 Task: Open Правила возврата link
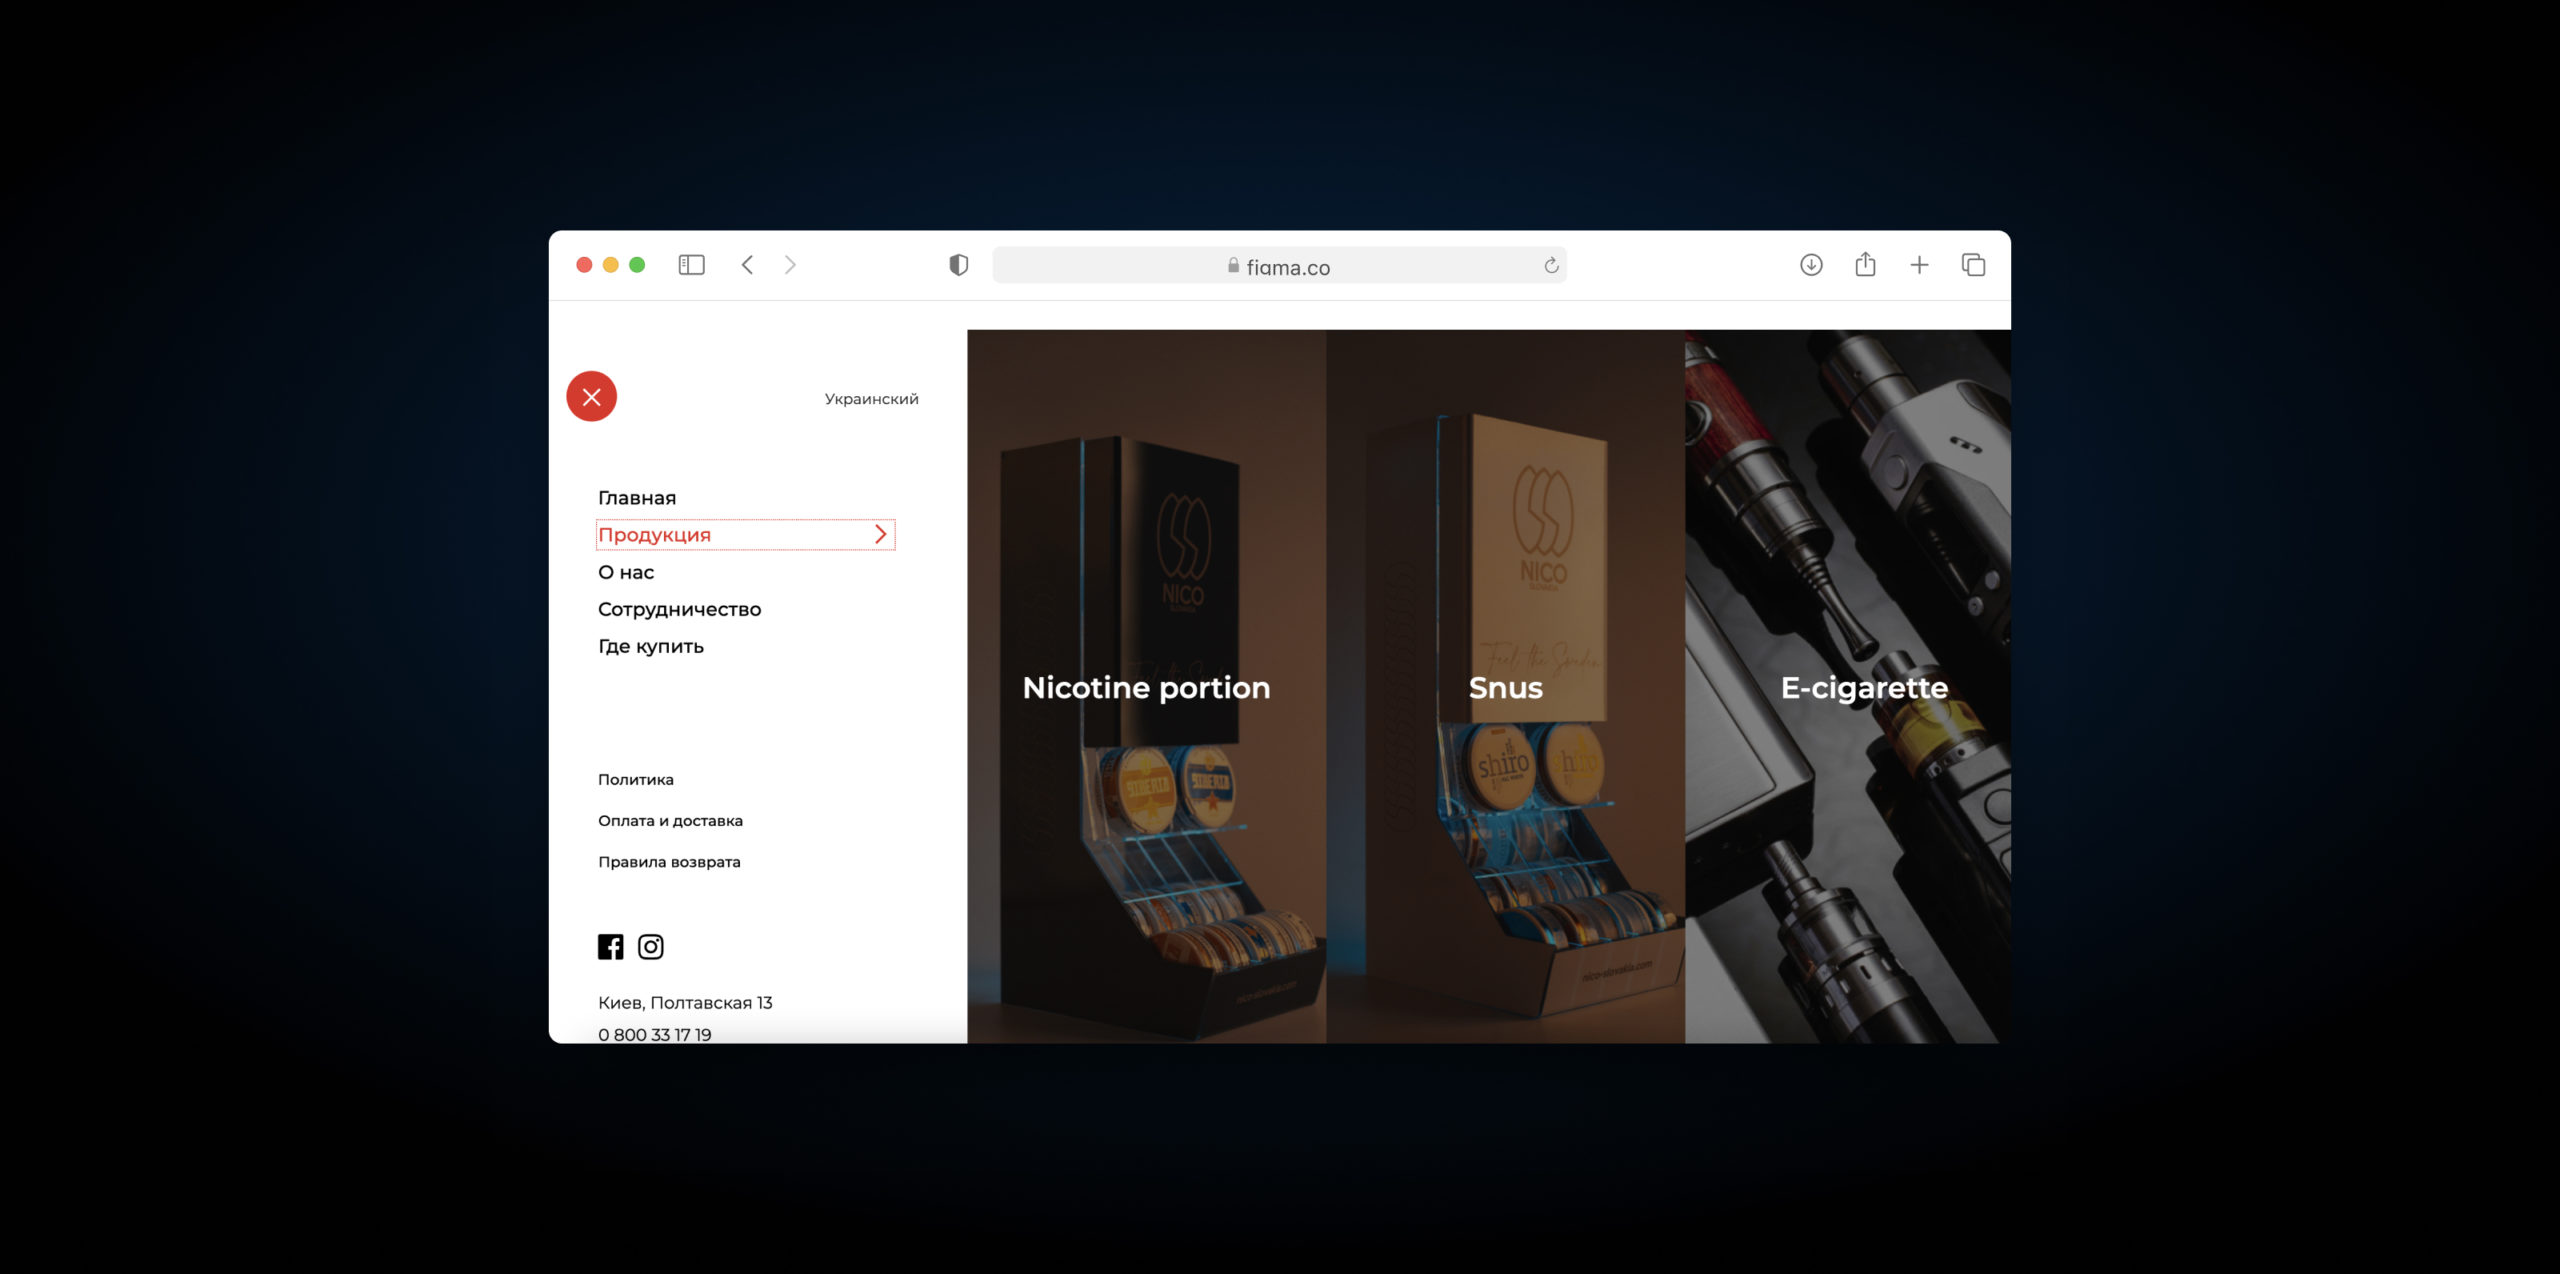point(669,862)
